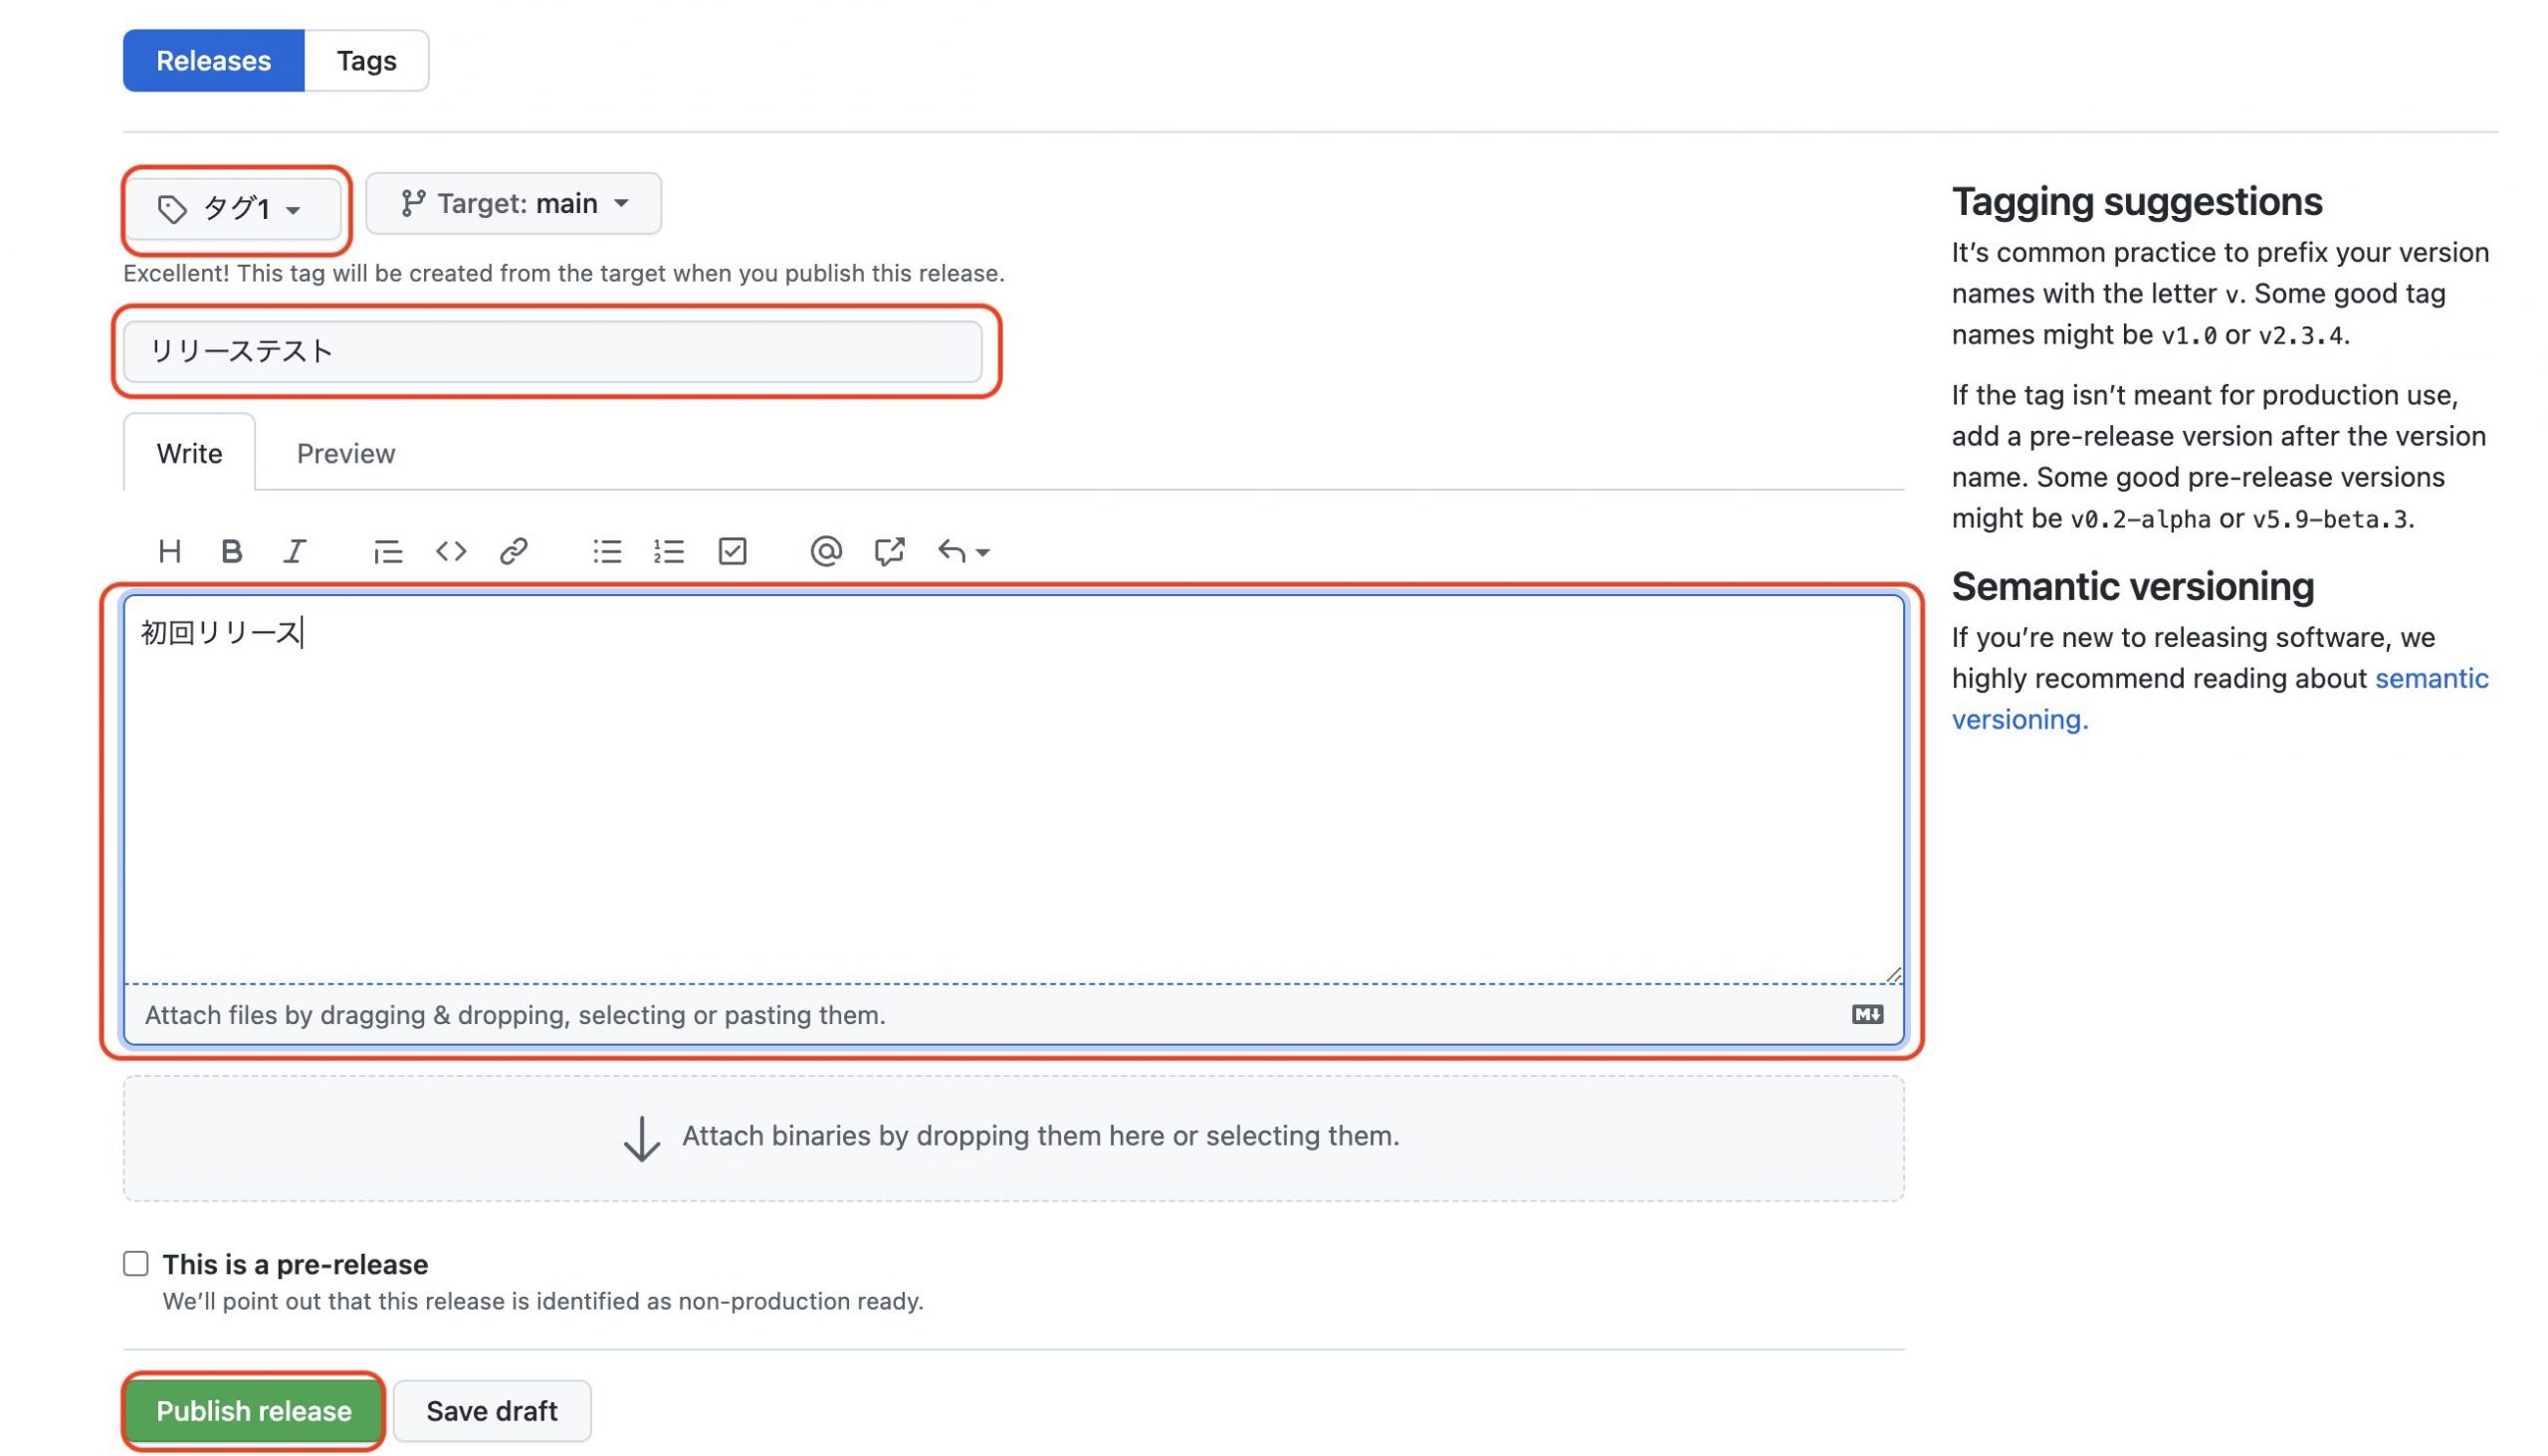This screenshot has width=2548, height=1456.
Task: Toggle italic formatting
Action: [x=295, y=551]
